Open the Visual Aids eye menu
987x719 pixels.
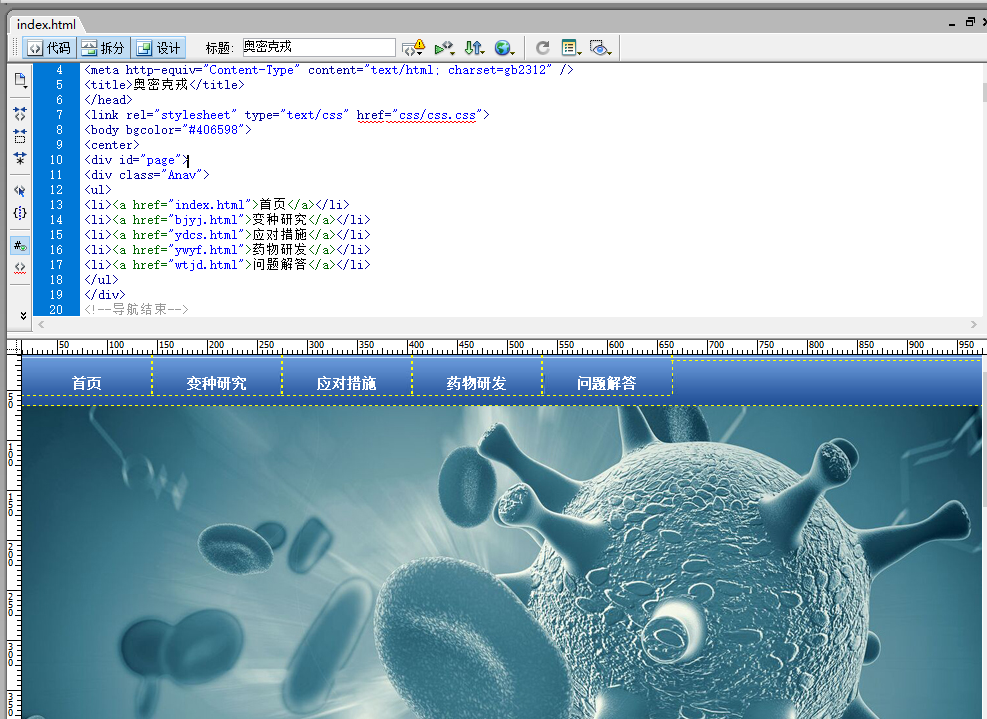click(601, 48)
